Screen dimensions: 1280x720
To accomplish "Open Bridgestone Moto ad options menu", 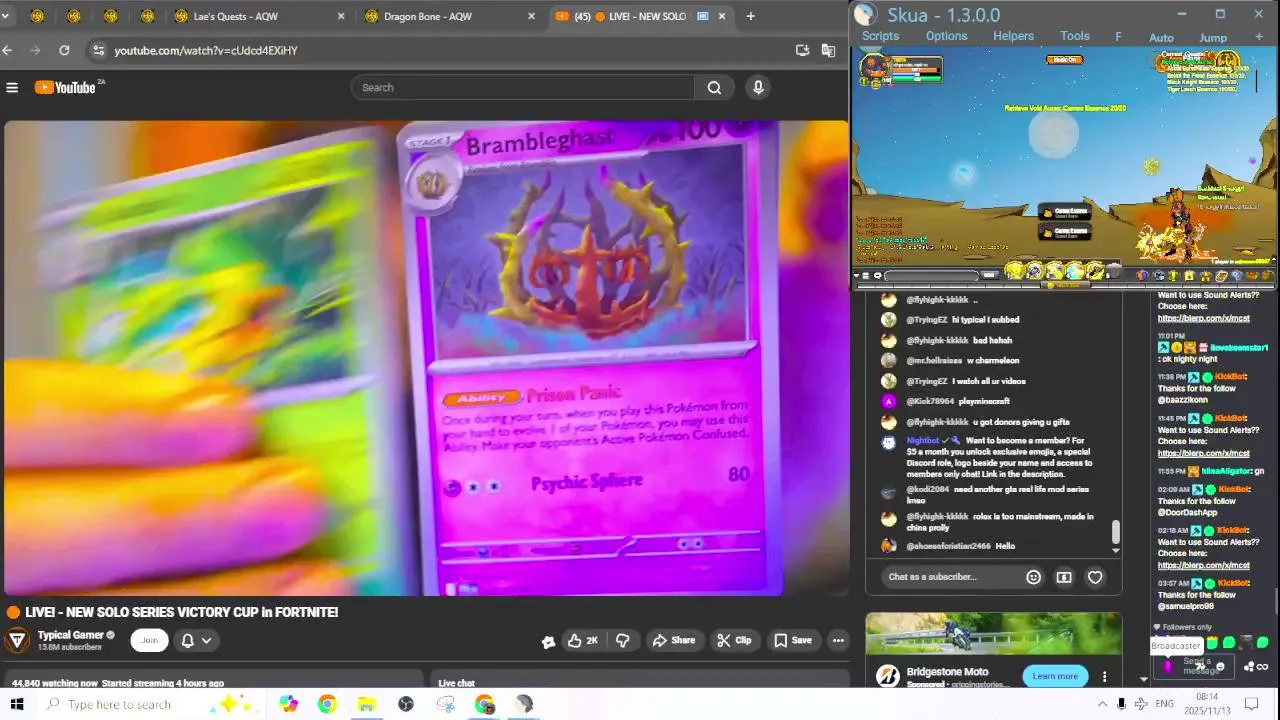I will pos(1104,677).
